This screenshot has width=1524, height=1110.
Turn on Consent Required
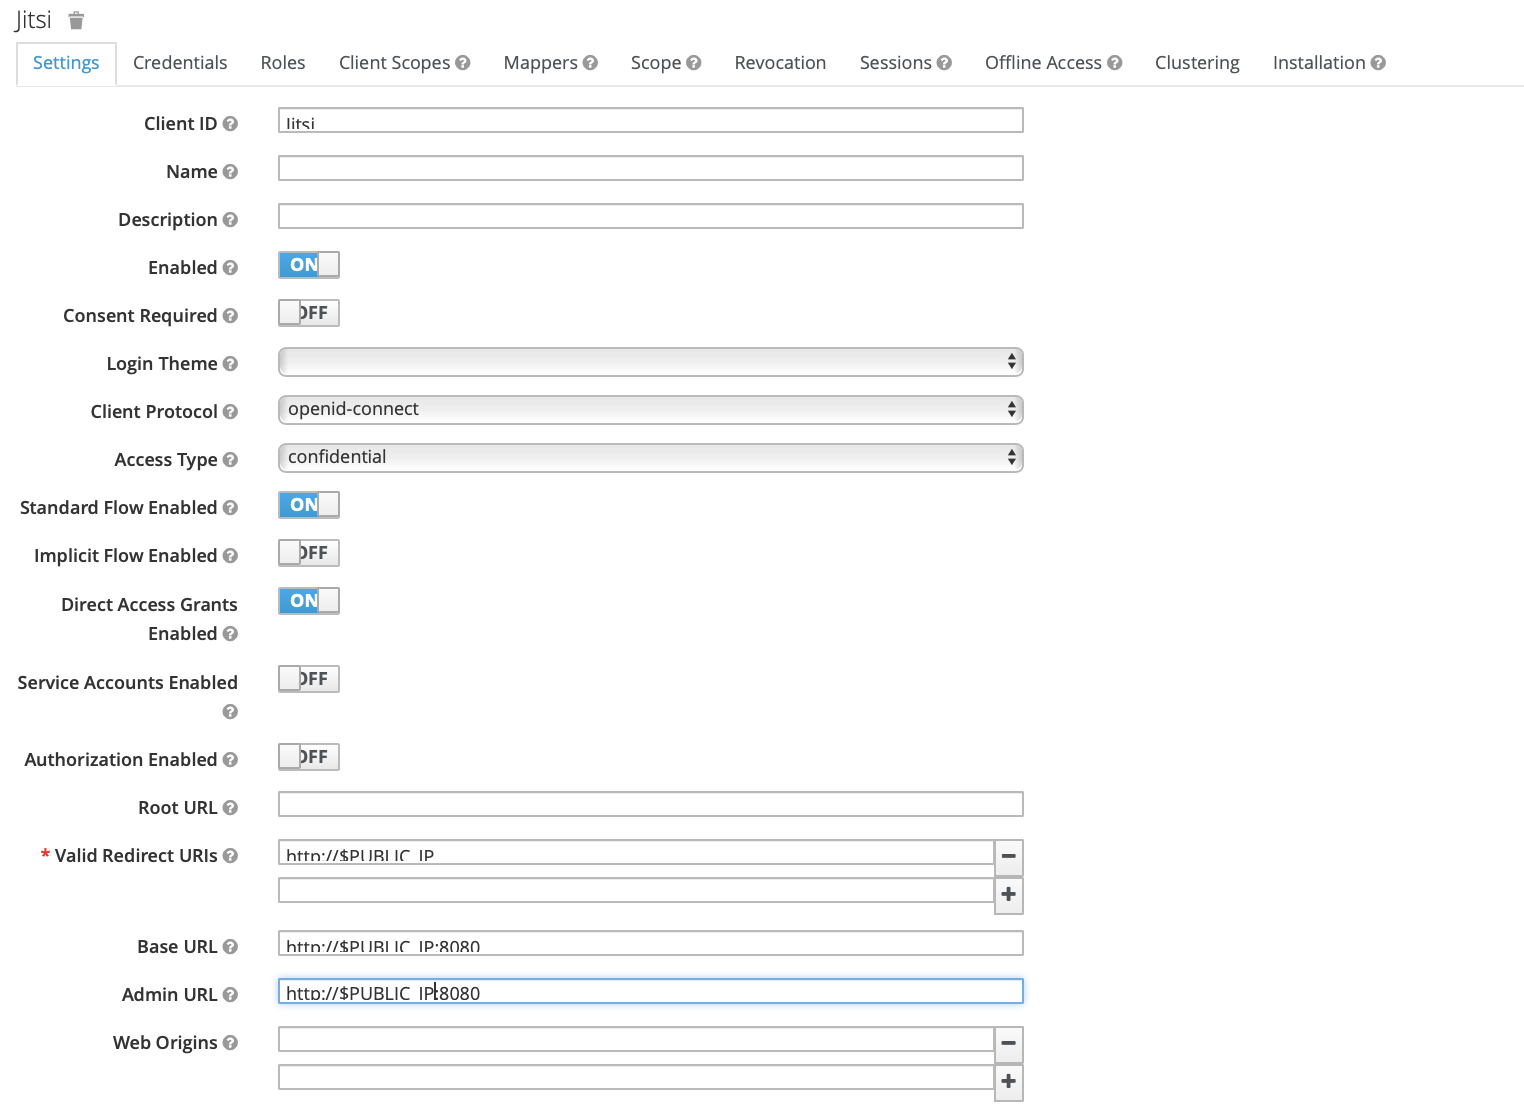coord(308,312)
